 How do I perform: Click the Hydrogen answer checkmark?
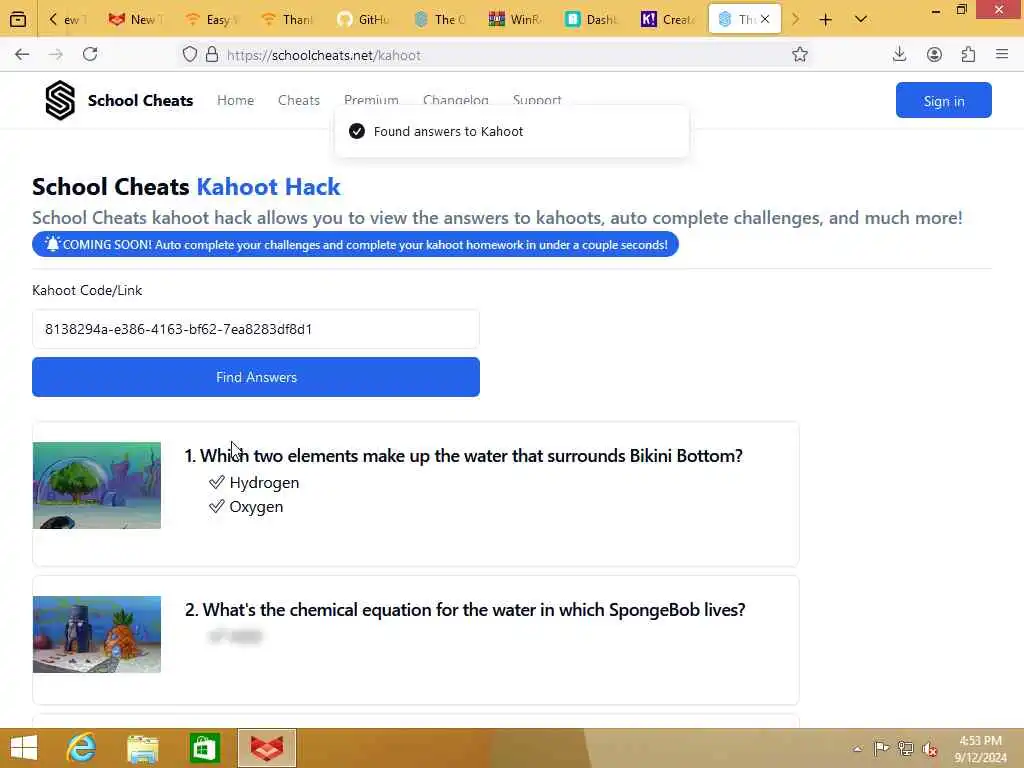click(216, 483)
